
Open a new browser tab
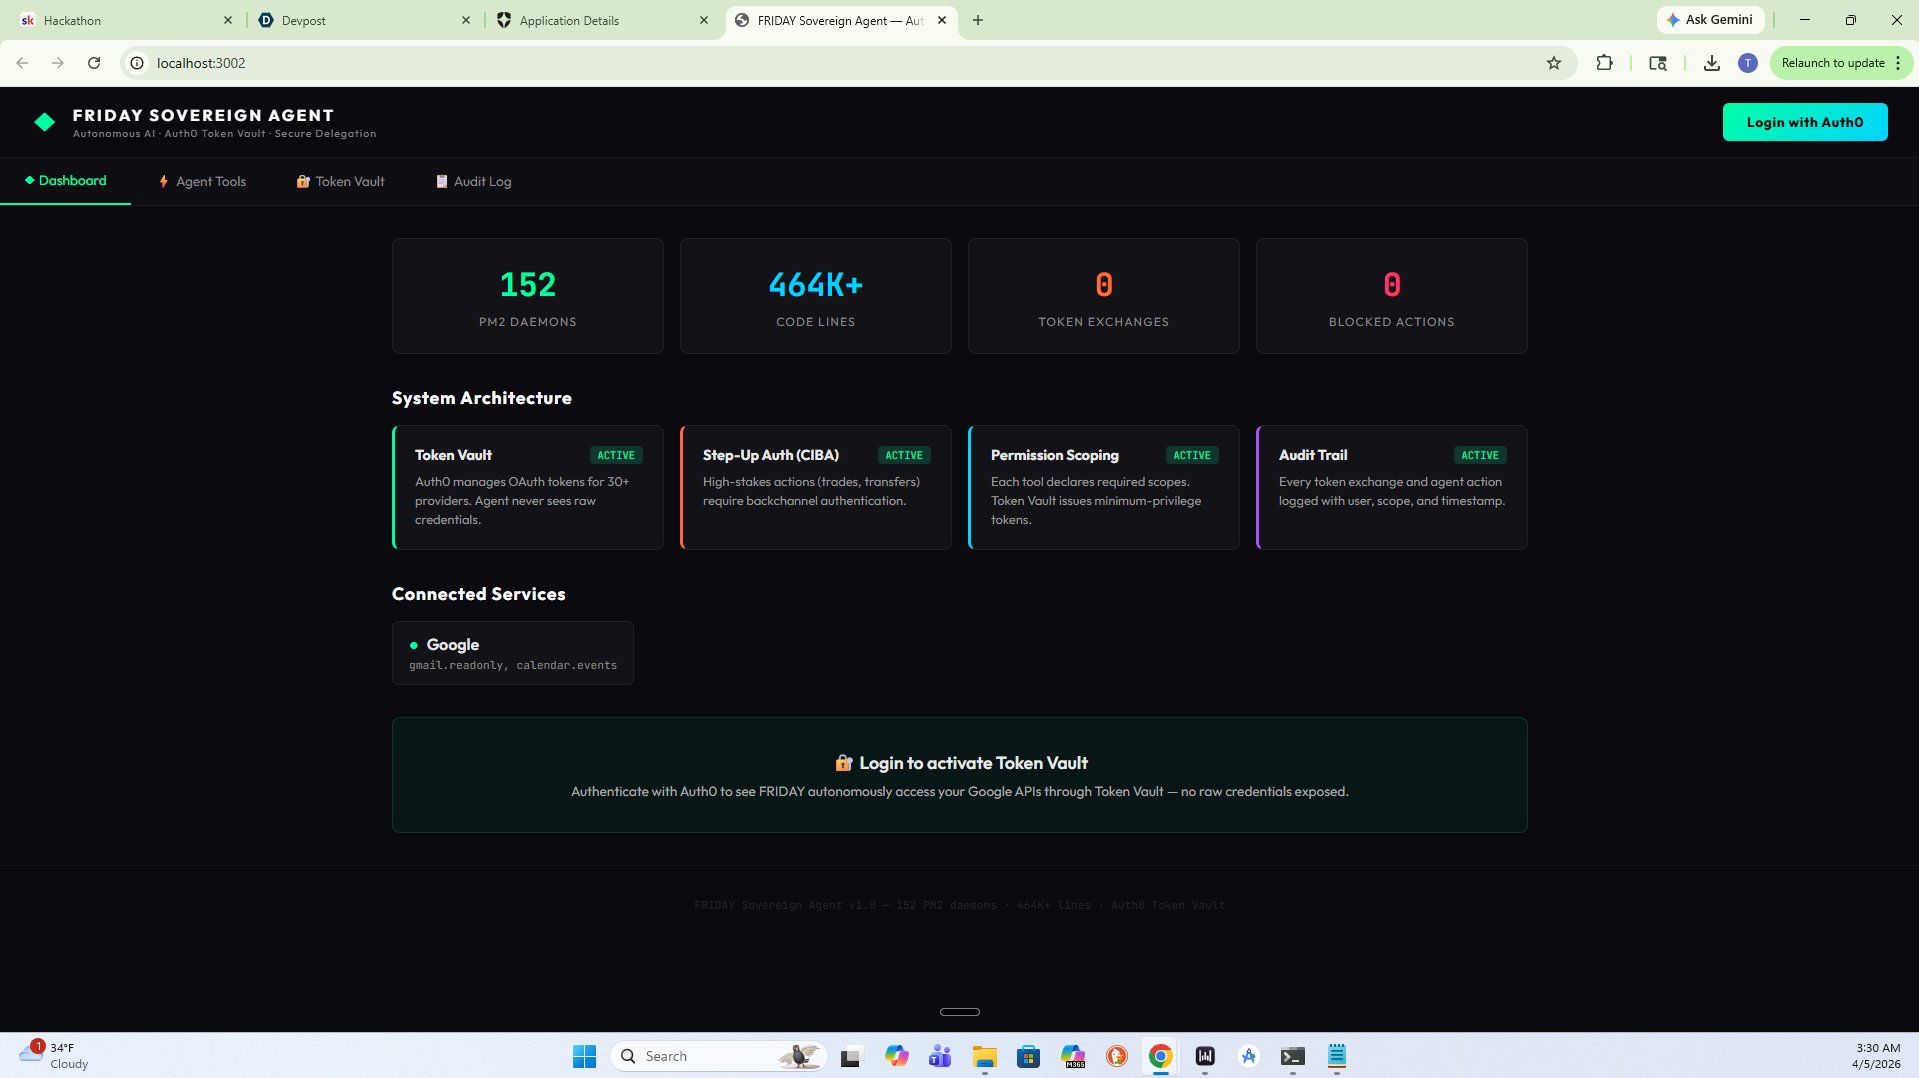coord(978,20)
